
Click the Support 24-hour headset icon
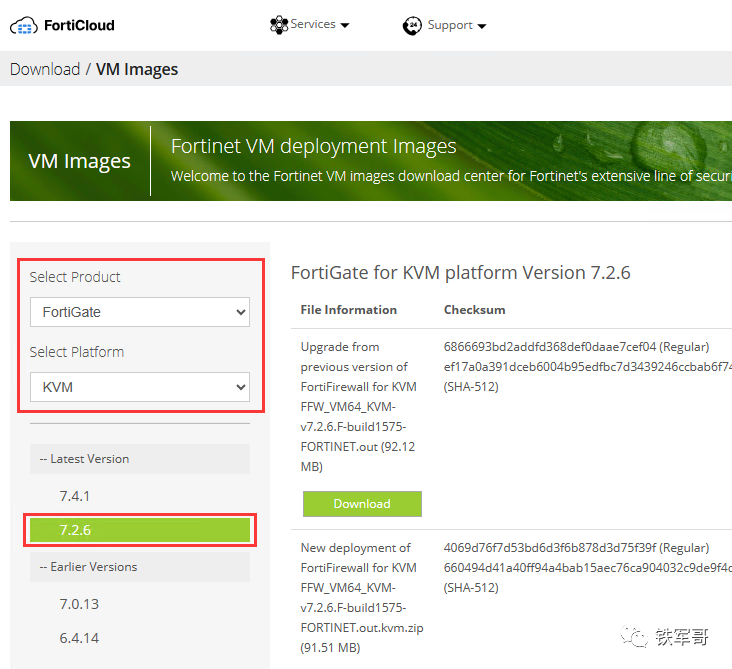point(412,25)
